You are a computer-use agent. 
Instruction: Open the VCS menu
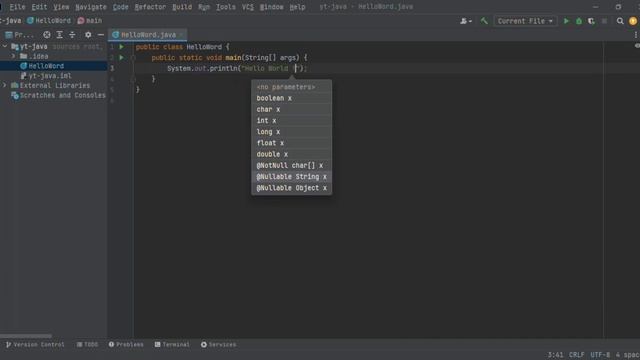247,7
